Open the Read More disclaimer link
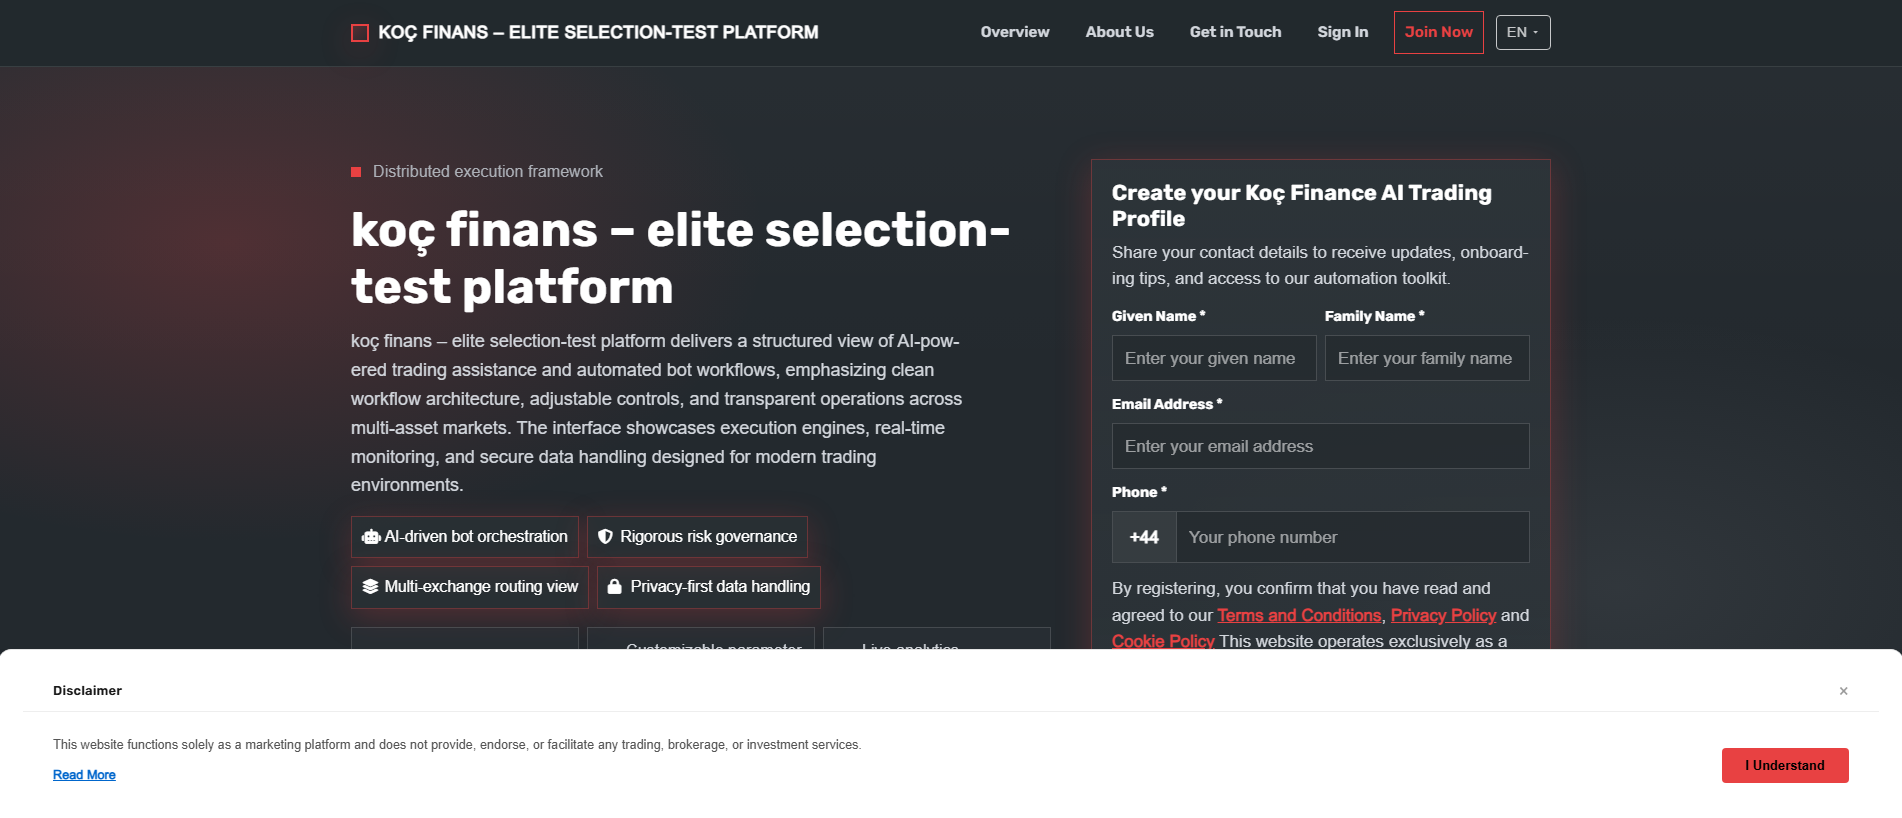The image size is (1902, 818). point(84,775)
